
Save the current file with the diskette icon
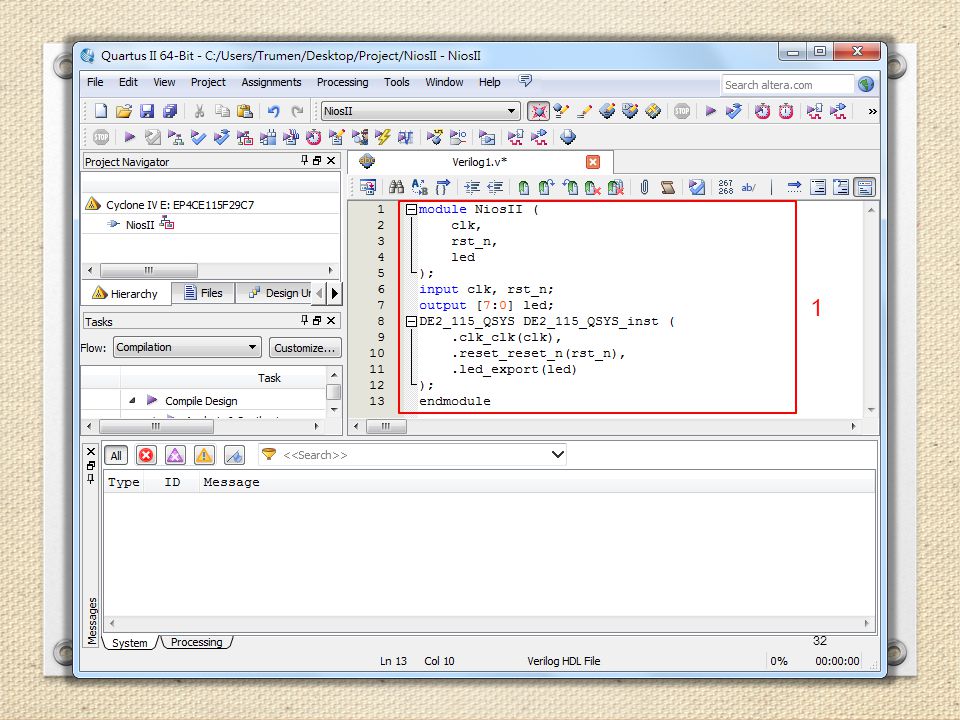pyautogui.click(x=147, y=111)
